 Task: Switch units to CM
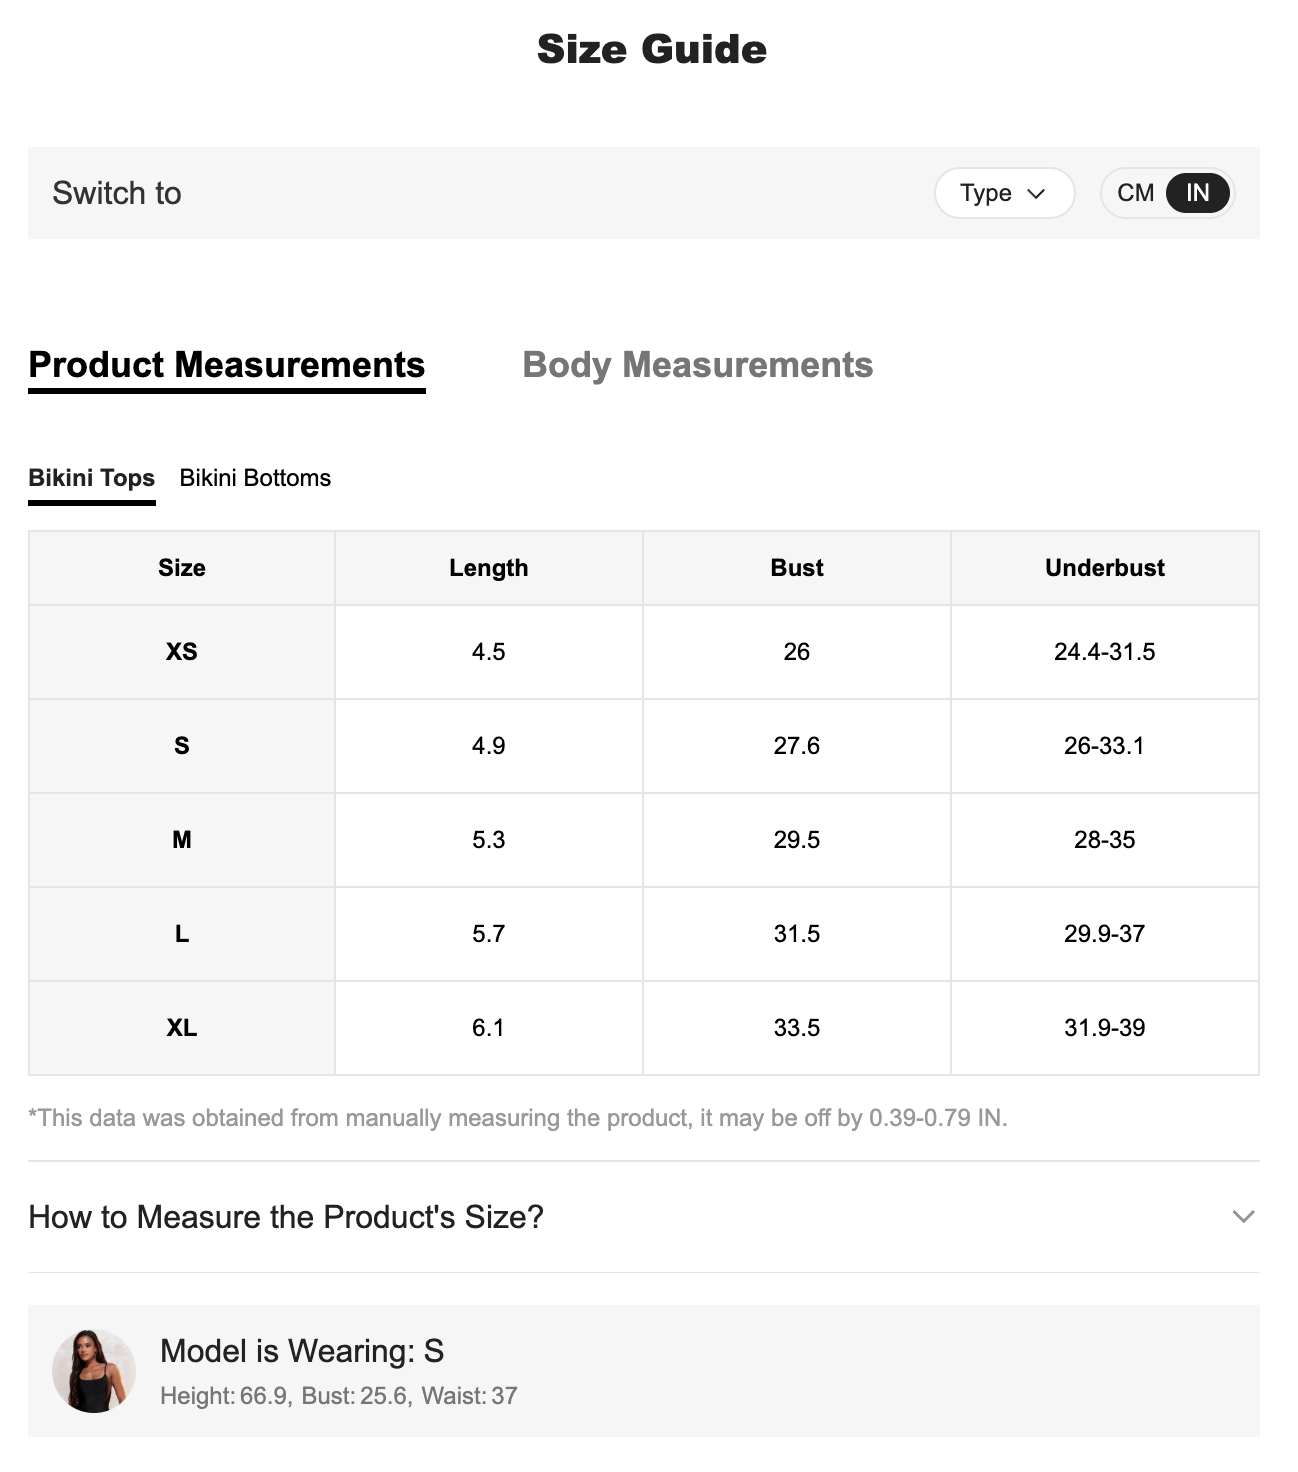(1135, 193)
